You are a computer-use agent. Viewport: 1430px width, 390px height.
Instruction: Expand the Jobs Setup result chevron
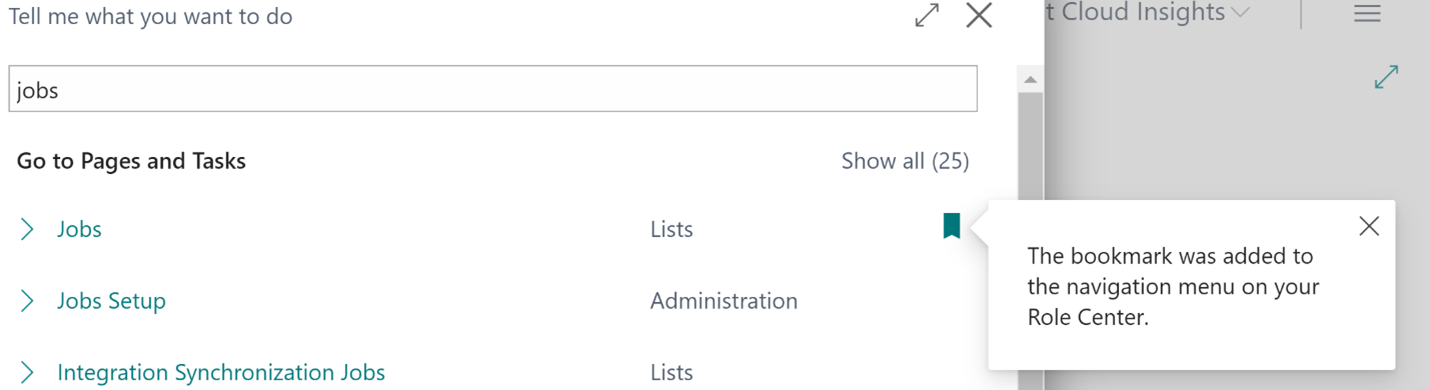27,301
